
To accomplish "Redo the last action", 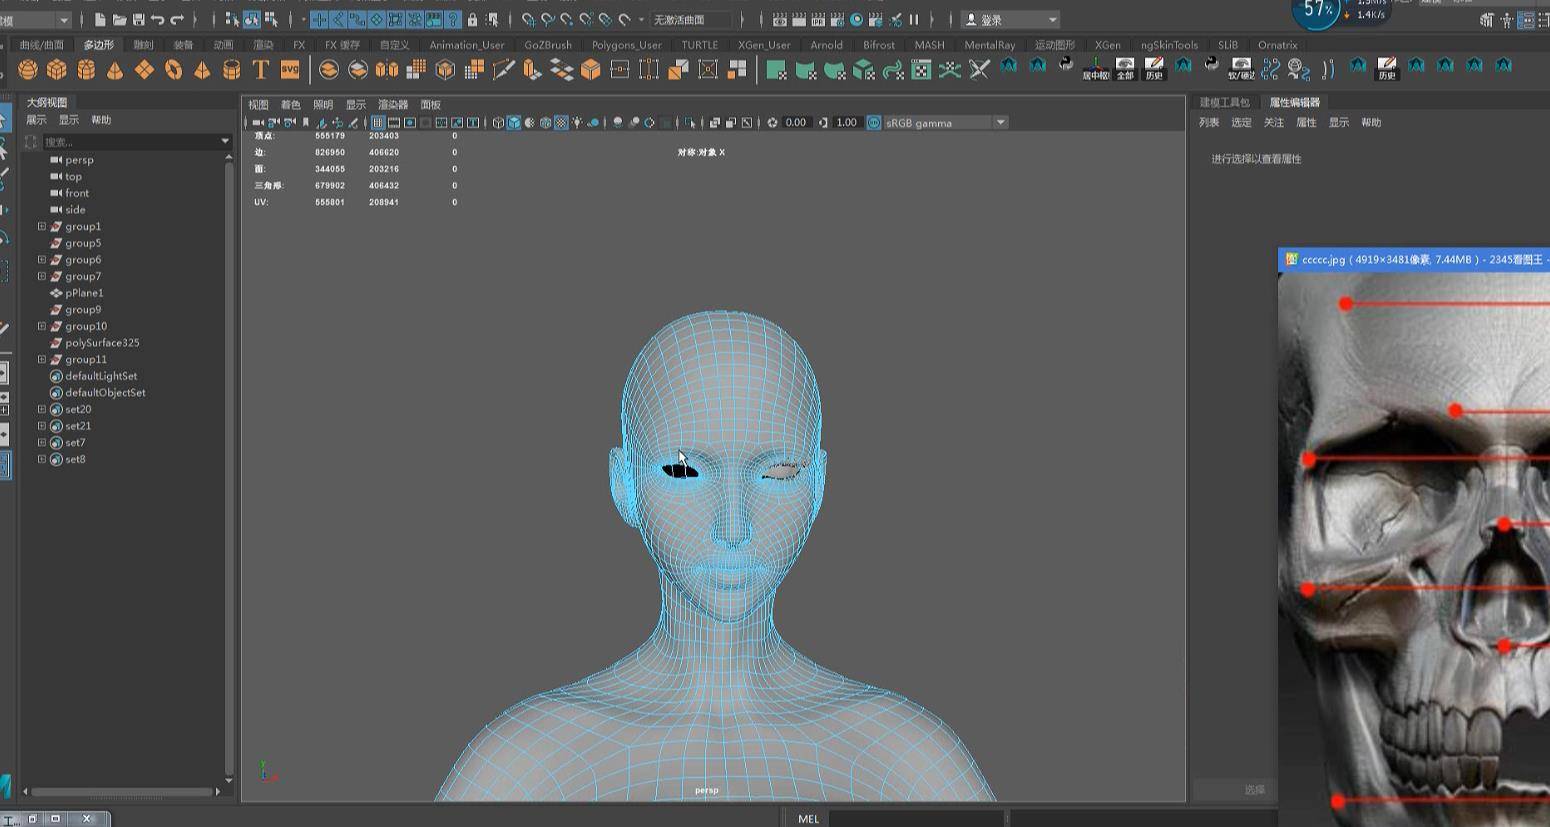I will click(177, 19).
